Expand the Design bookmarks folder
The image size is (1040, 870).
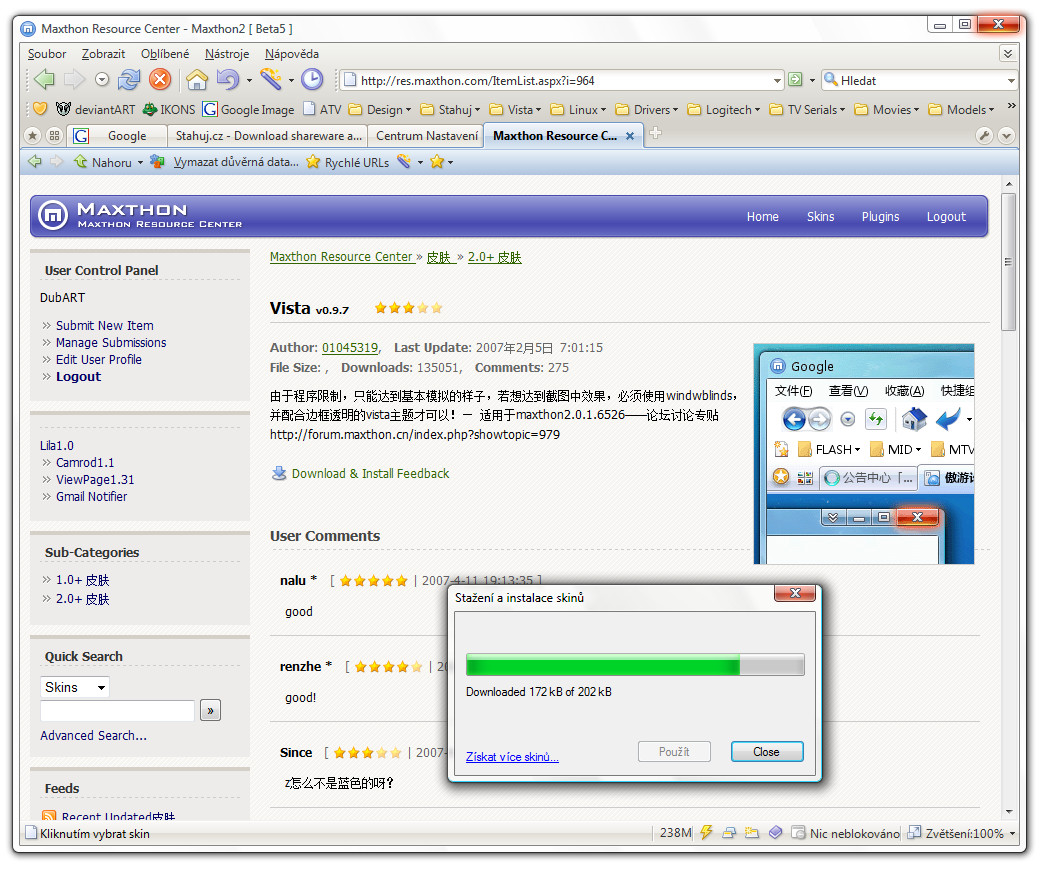(380, 109)
